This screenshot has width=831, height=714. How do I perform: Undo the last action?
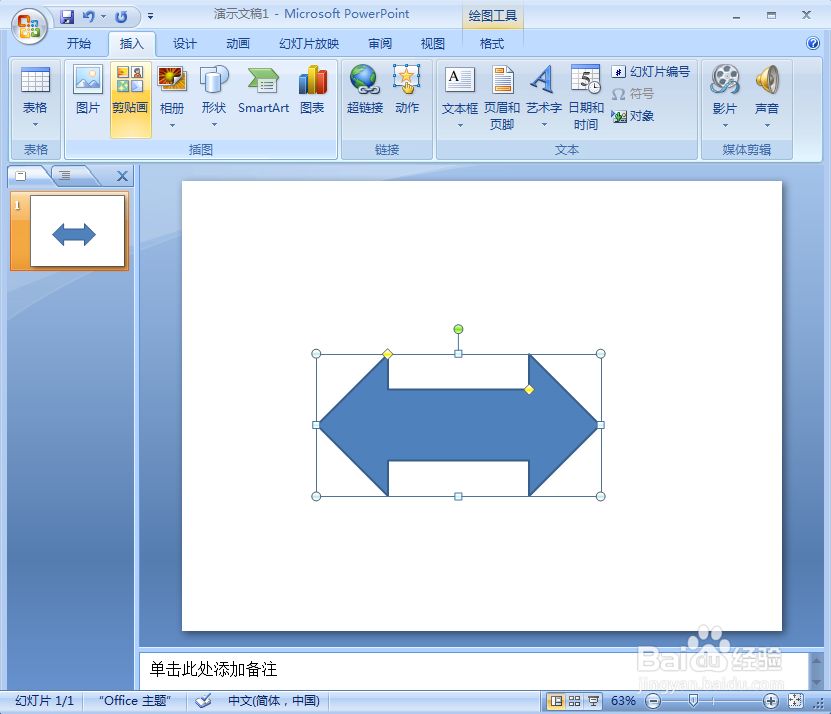89,17
